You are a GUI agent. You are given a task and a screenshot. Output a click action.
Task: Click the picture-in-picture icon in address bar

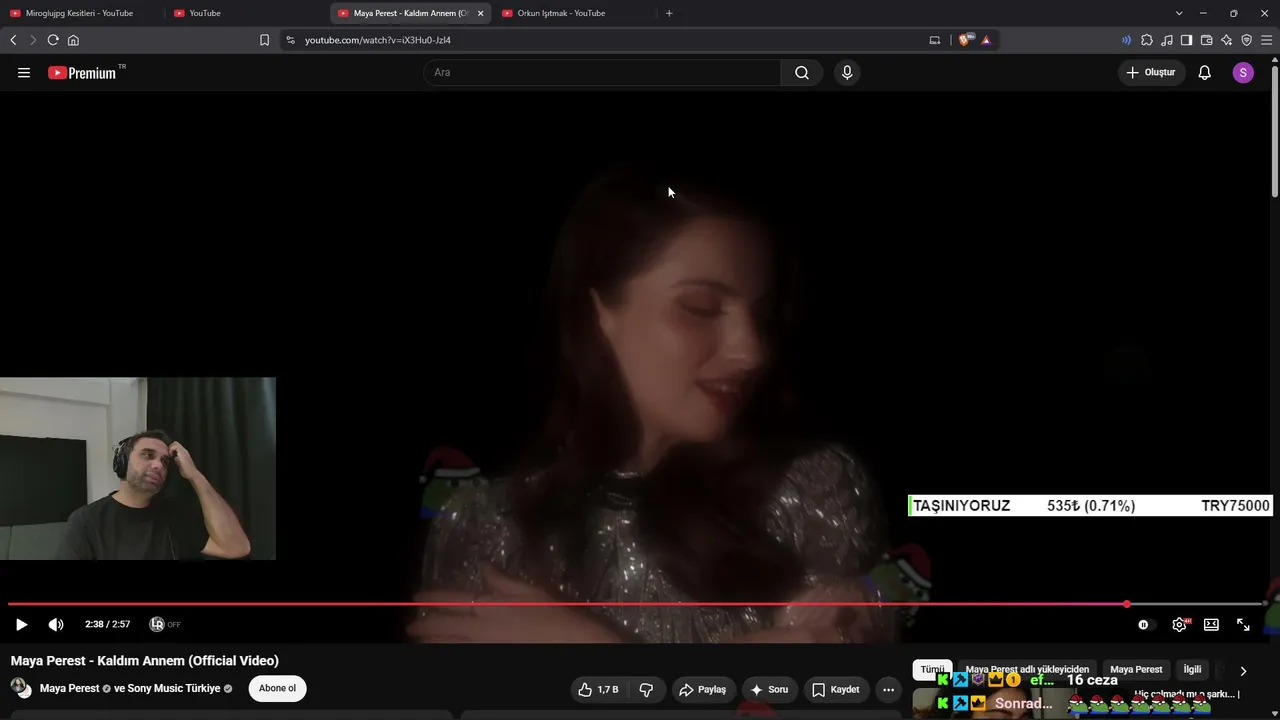[x=935, y=40]
